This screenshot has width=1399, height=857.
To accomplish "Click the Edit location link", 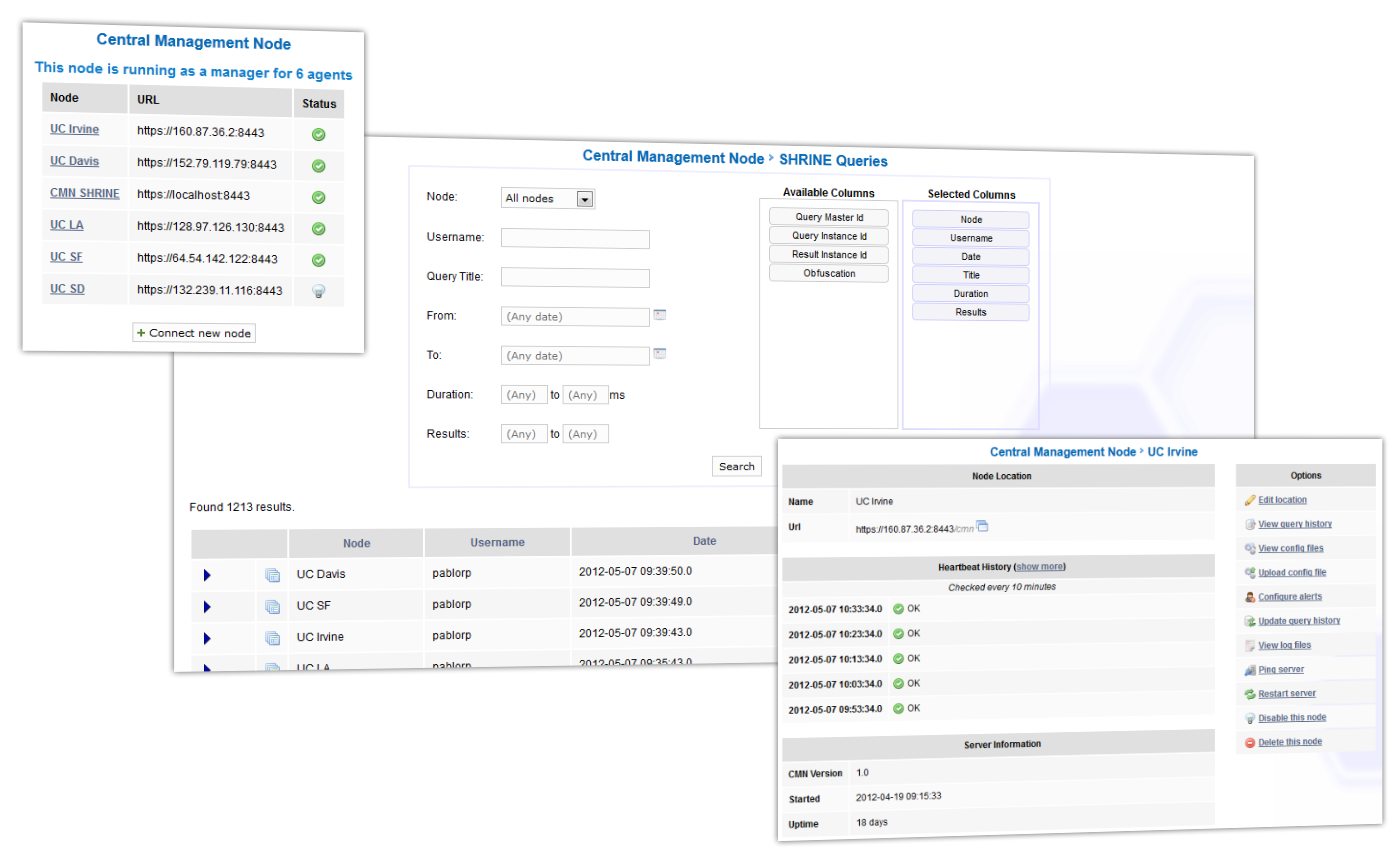I will point(1282,500).
